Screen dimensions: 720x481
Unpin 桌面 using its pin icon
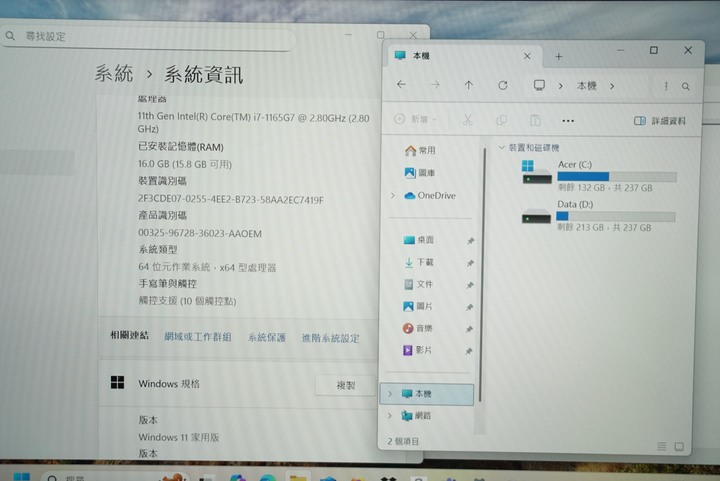pyautogui.click(x=471, y=240)
